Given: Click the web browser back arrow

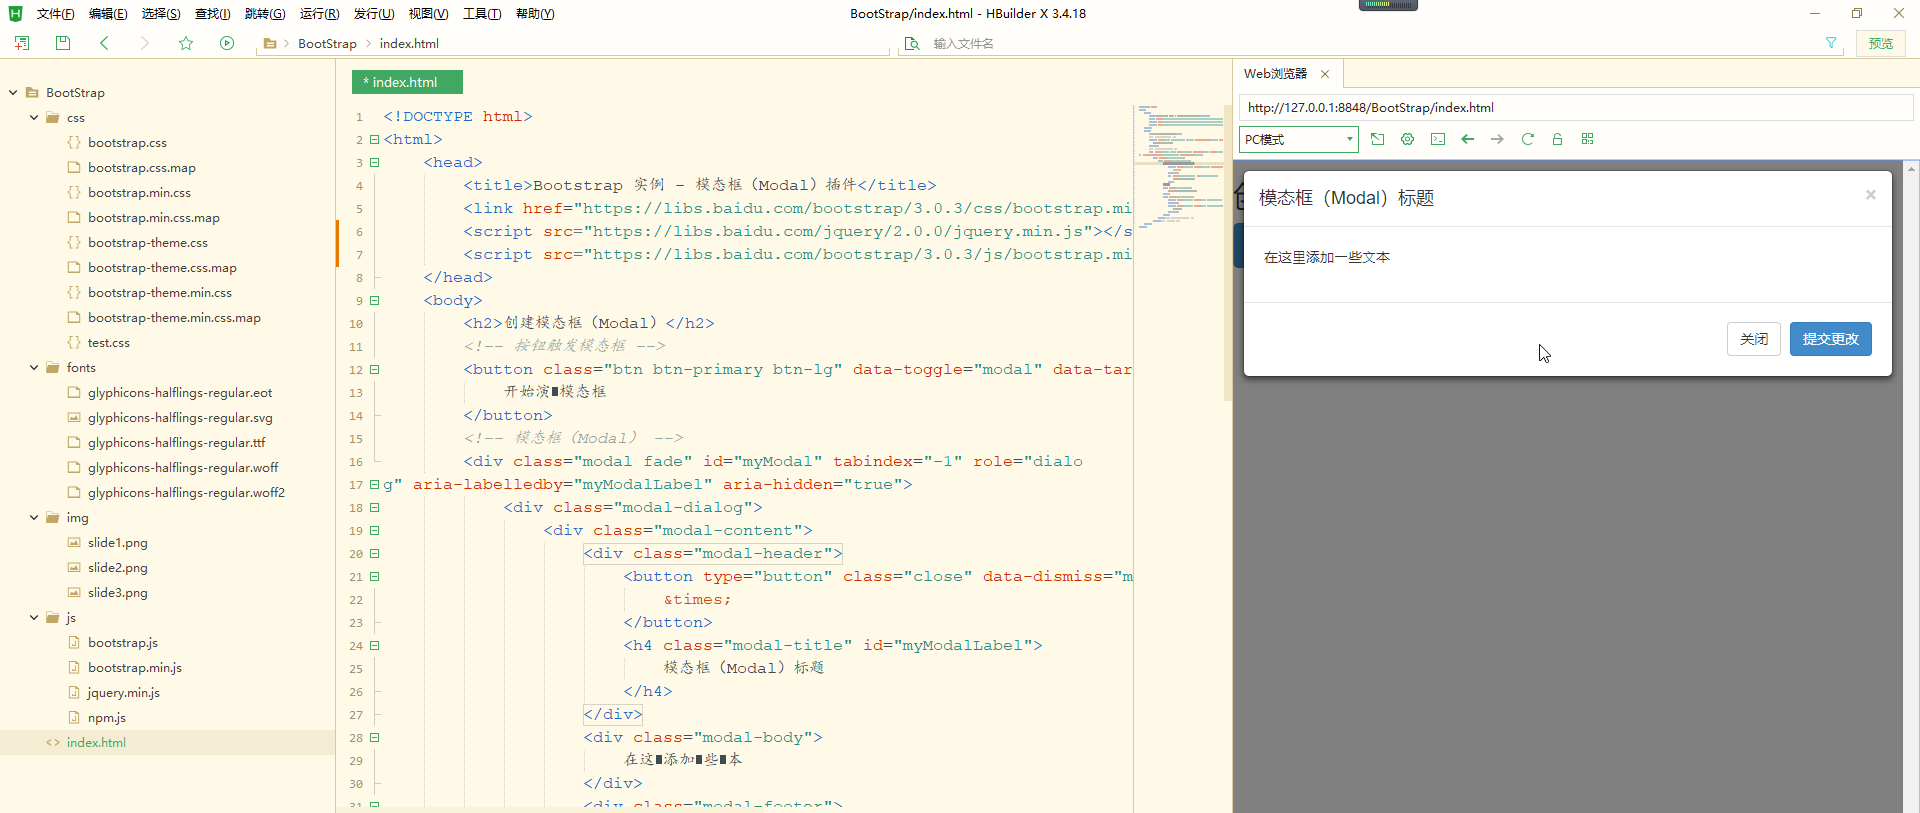Looking at the screenshot, I should tap(1468, 139).
